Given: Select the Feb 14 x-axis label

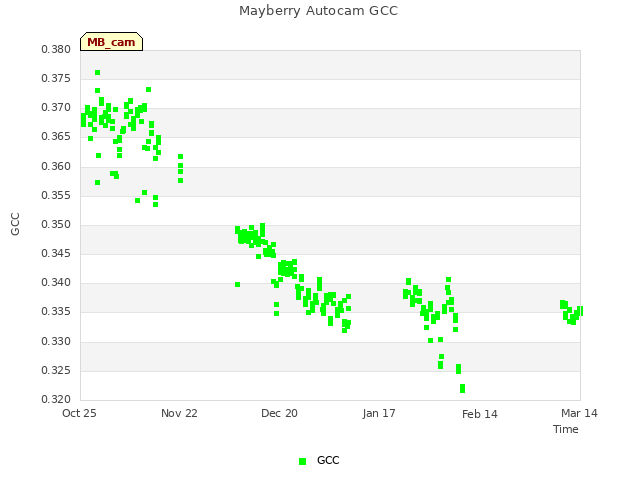Looking at the screenshot, I should point(480,414).
